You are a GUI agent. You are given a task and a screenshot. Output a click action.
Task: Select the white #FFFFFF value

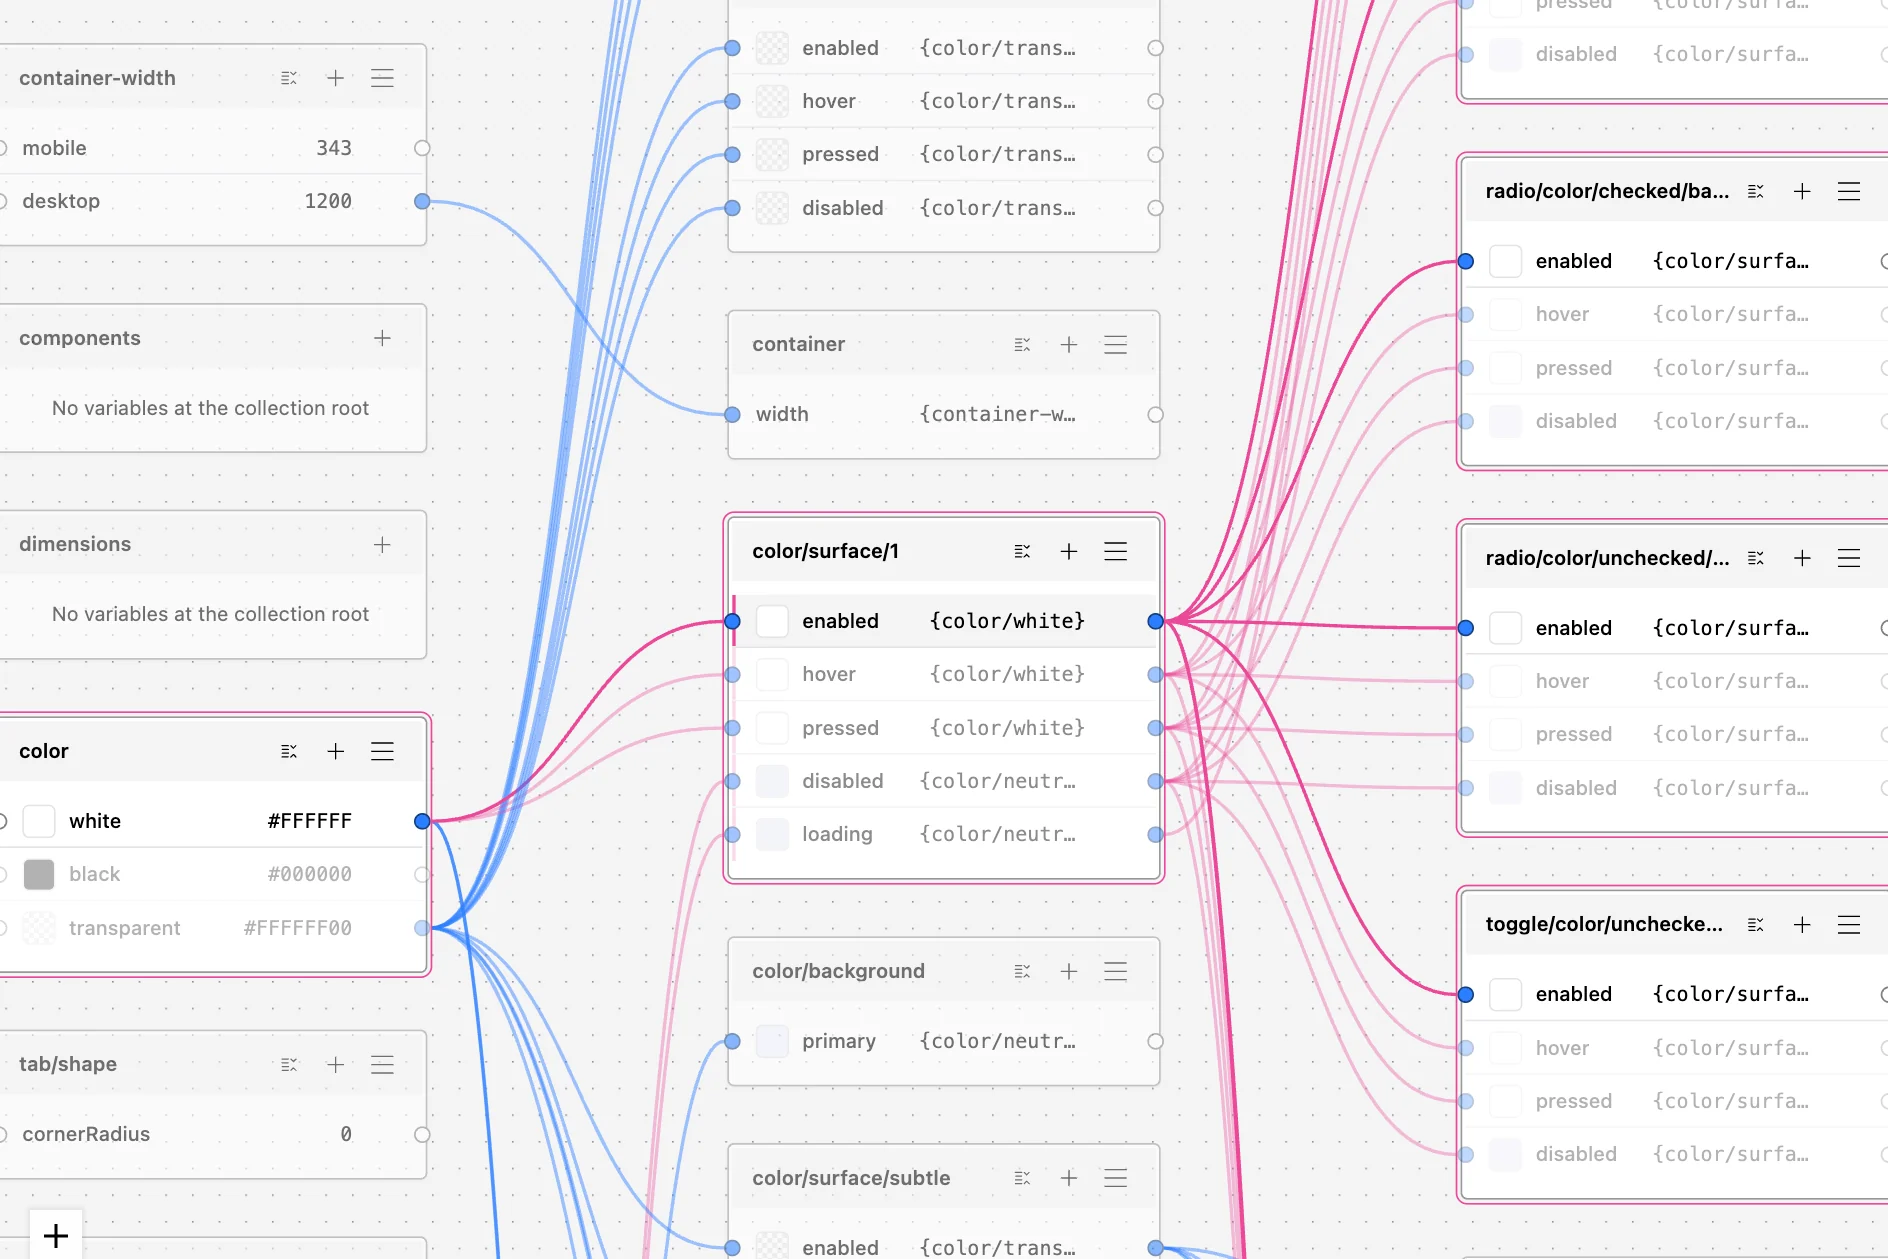pyautogui.click(x=310, y=821)
